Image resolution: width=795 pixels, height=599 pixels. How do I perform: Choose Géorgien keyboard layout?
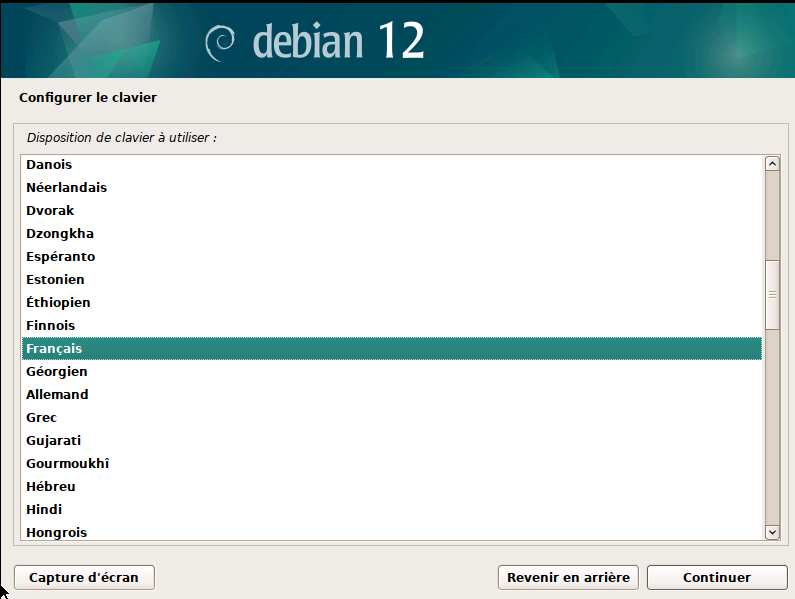tap(391, 372)
